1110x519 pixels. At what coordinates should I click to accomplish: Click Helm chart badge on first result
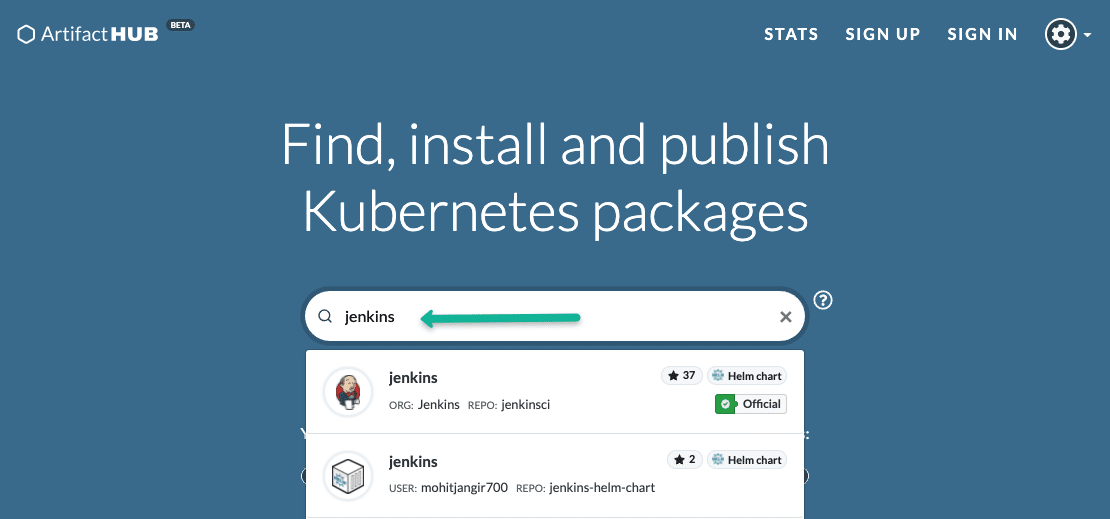tap(747, 376)
